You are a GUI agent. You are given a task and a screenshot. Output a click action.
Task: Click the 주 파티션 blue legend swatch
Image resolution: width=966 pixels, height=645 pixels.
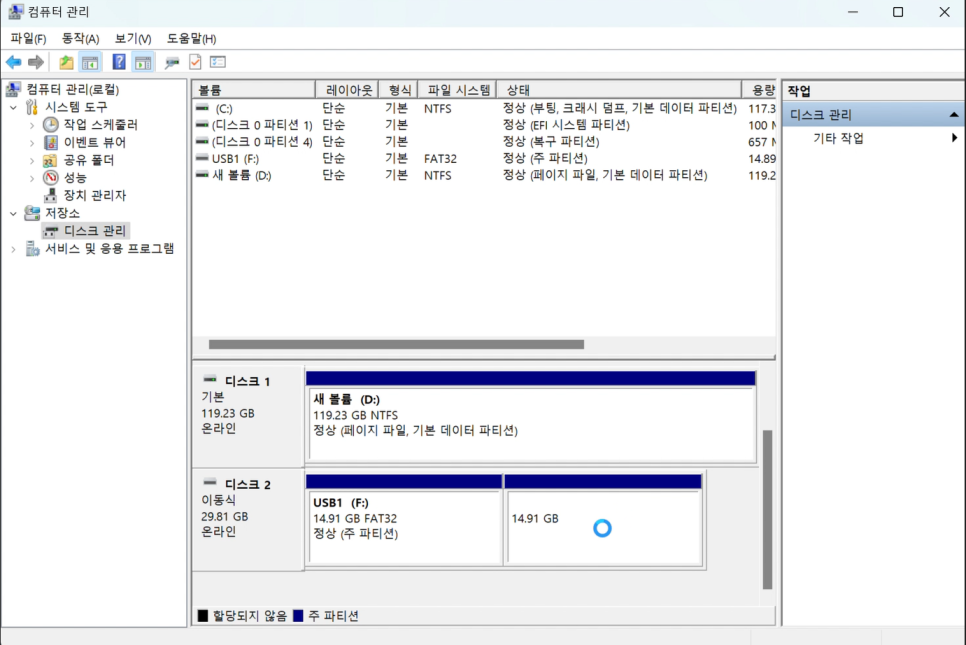(x=298, y=615)
